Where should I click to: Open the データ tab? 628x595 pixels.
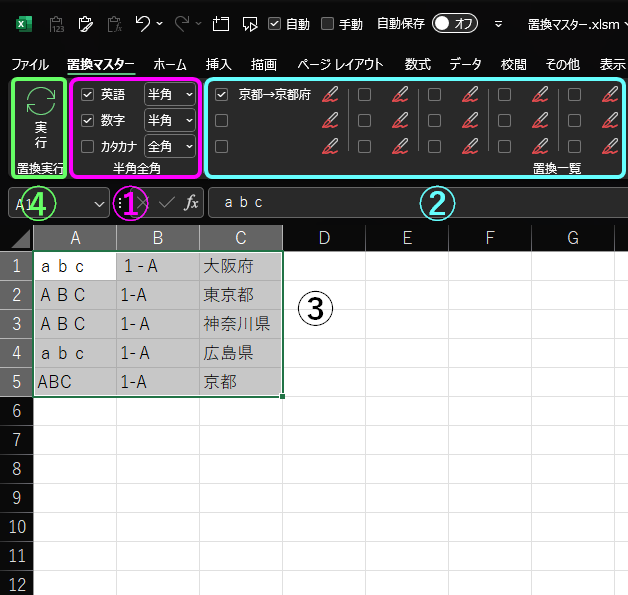point(465,64)
